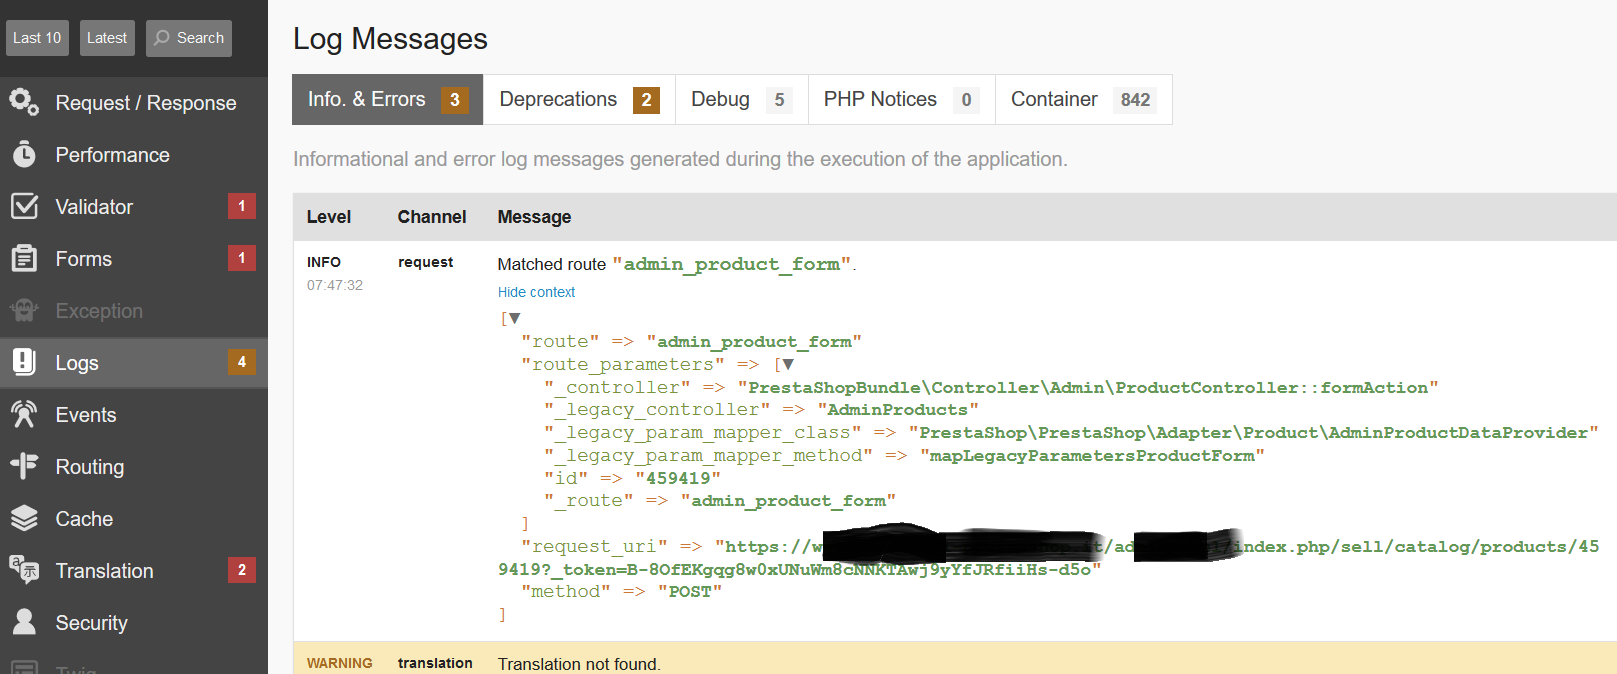Screen dimensions: 1617x674
Task: Click the Matched route message text
Action: pyautogui.click(x=676, y=264)
